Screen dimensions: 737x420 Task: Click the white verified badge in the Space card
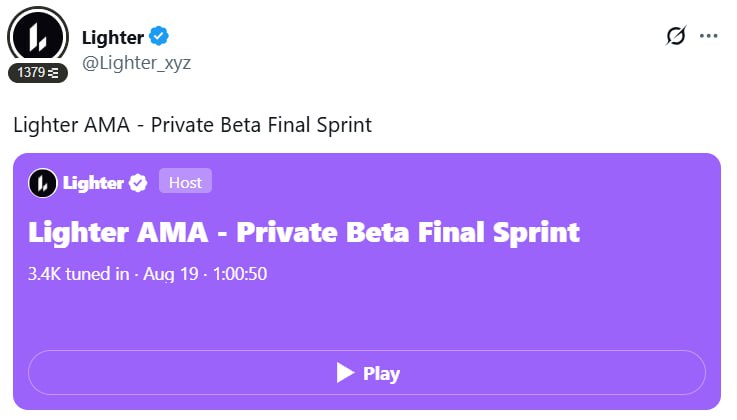[138, 183]
